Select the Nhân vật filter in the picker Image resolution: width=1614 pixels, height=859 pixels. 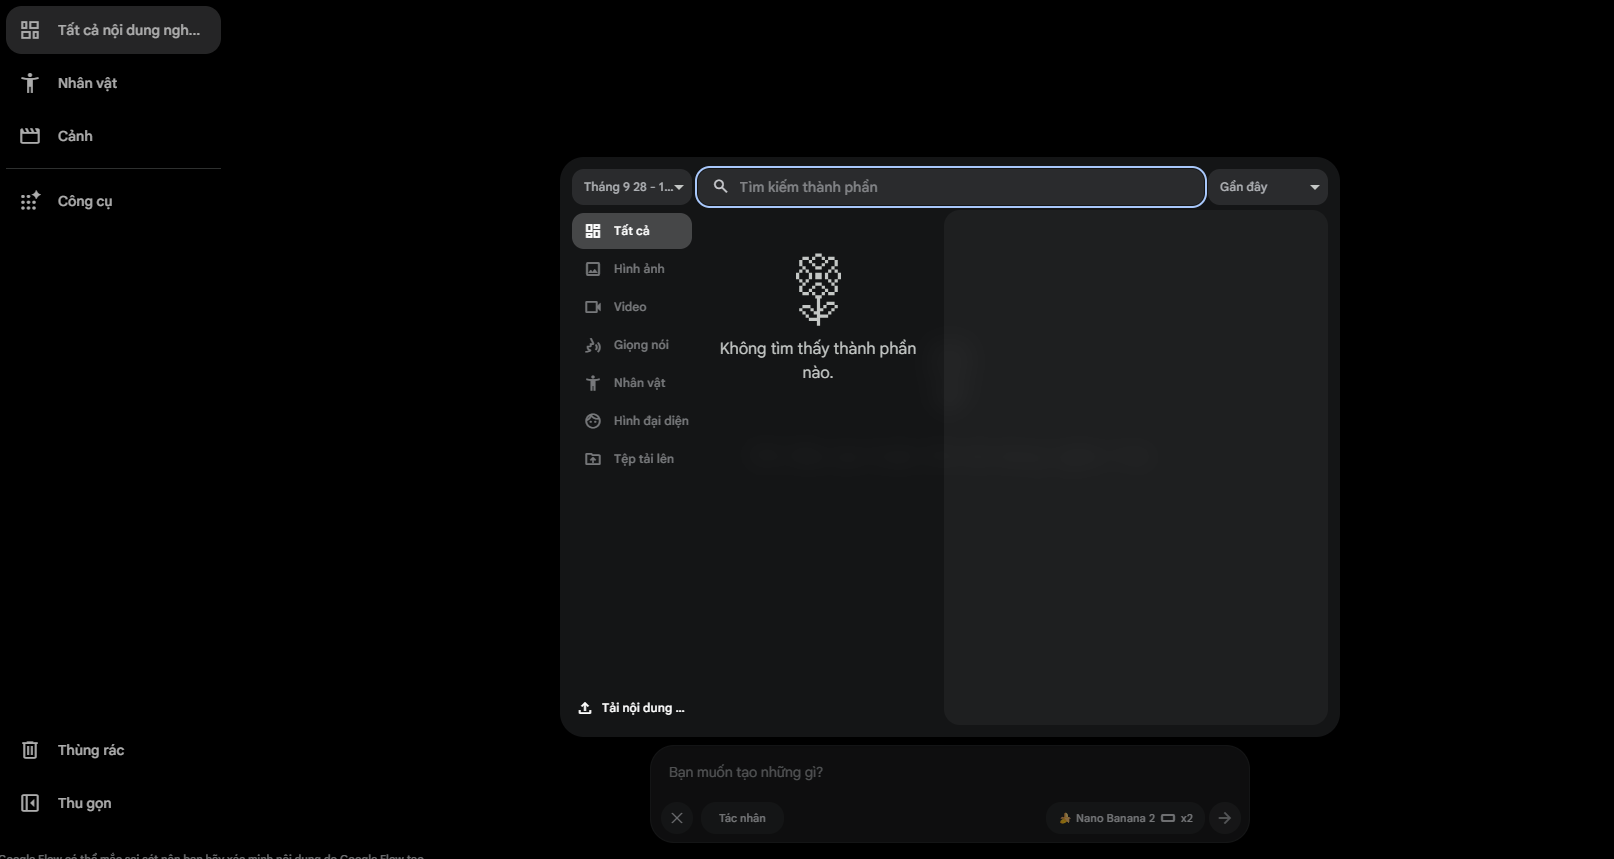pyautogui.click(x=632, y=383)
